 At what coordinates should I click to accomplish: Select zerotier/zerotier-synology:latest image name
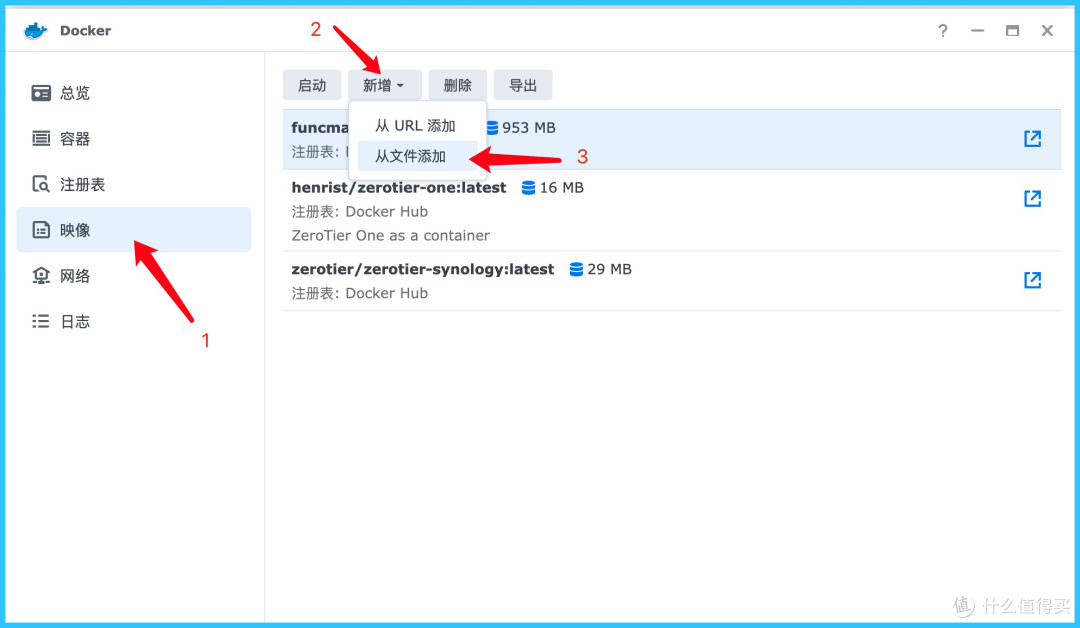coord(422,269)
